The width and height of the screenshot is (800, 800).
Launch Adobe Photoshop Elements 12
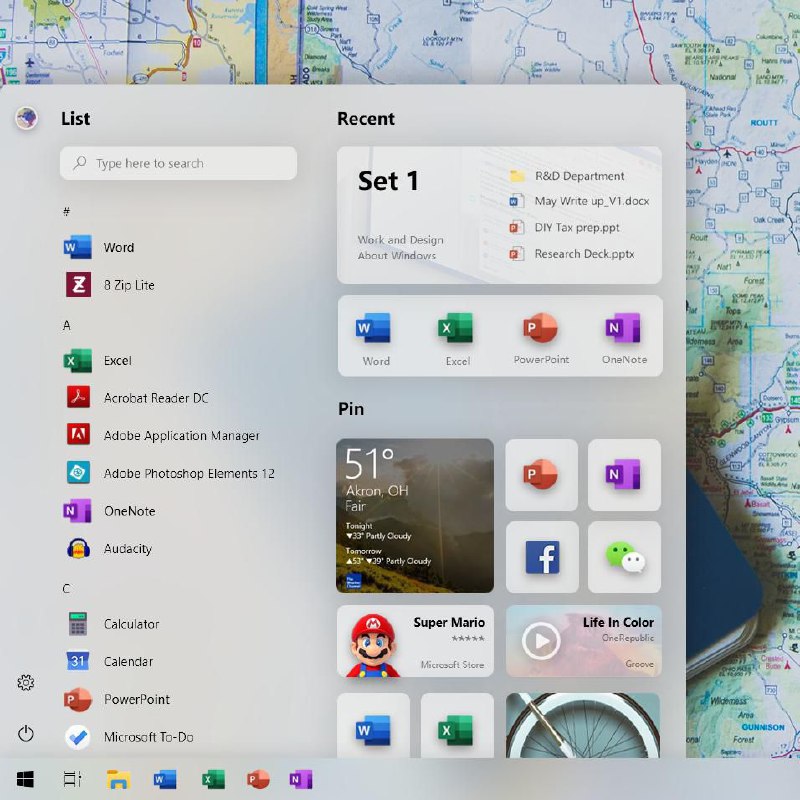coord(170,473)
